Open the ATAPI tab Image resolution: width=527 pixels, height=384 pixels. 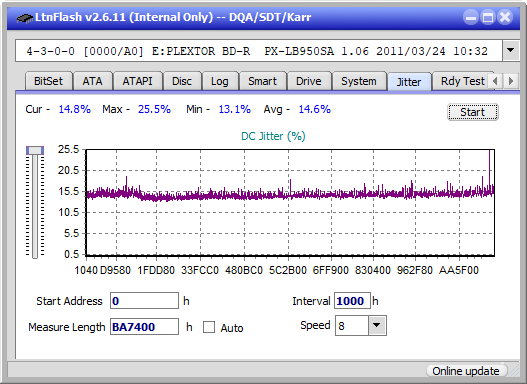point(137,81)
